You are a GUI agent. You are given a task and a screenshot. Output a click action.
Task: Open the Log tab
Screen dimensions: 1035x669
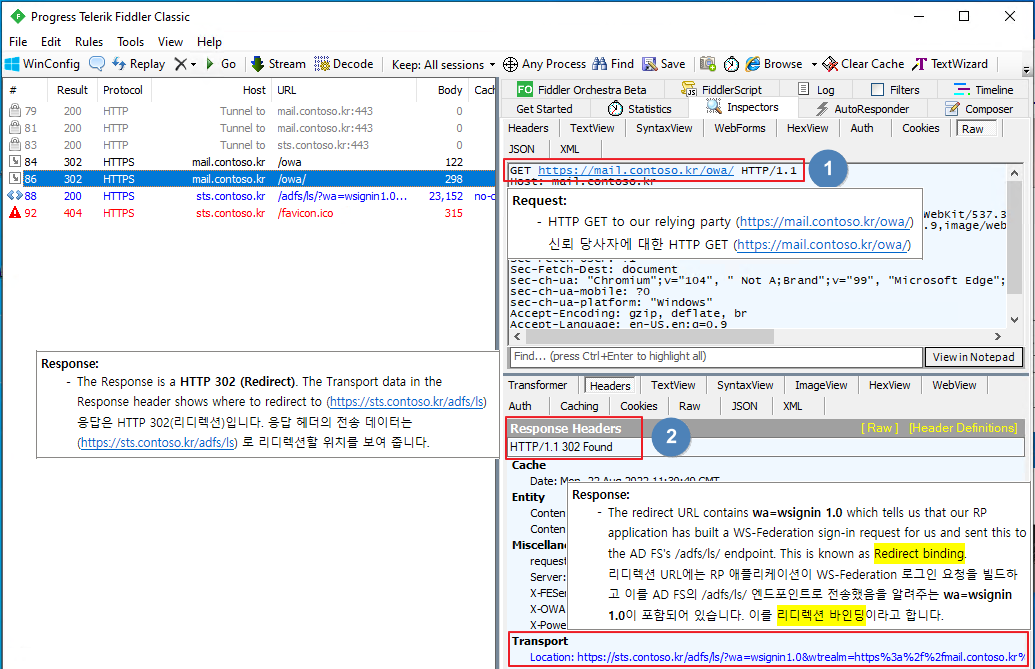pos(817,90)
